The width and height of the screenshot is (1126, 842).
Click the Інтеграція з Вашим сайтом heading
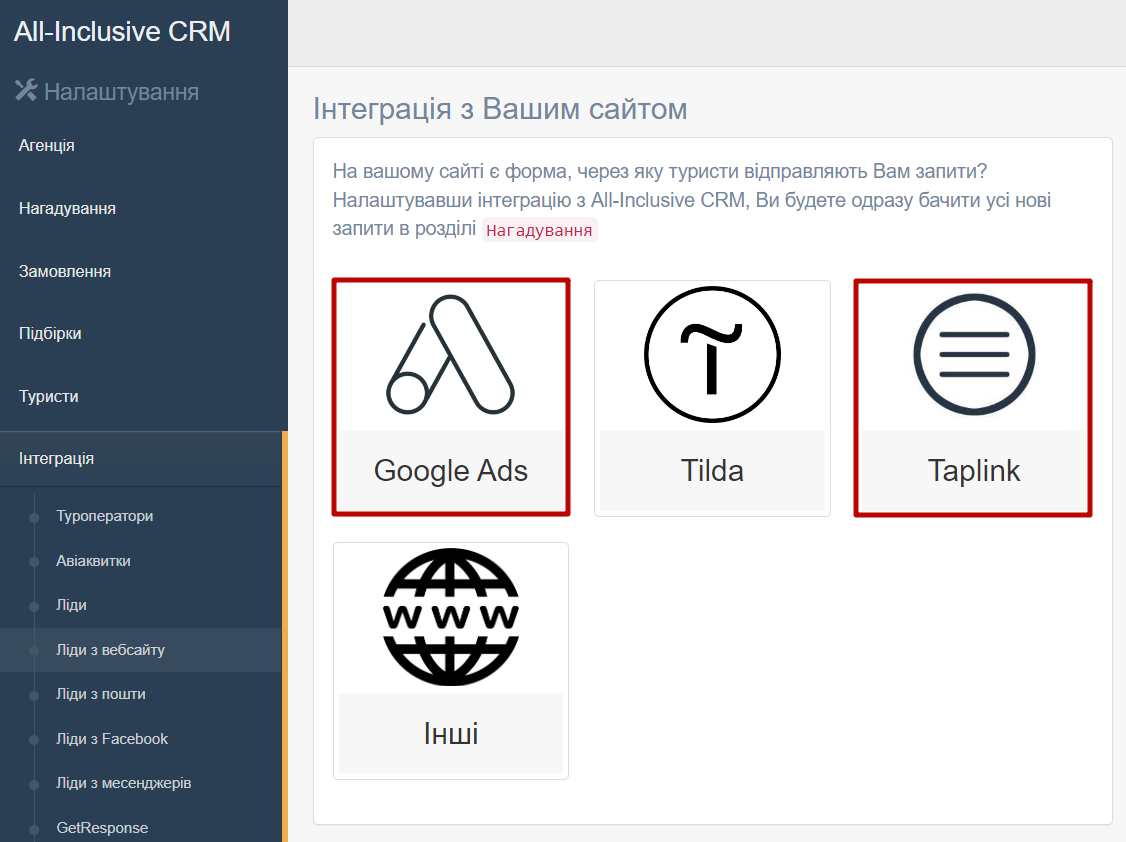tap(500, 109)
